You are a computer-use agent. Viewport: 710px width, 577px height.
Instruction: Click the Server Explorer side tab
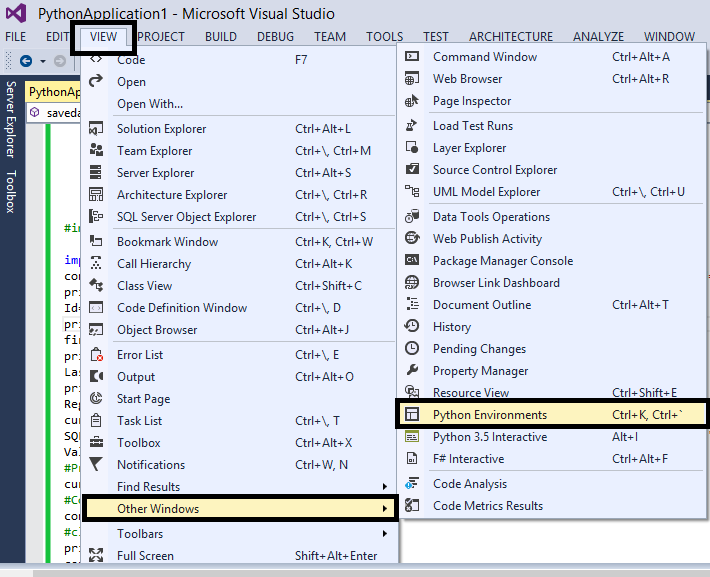(11, 119)
